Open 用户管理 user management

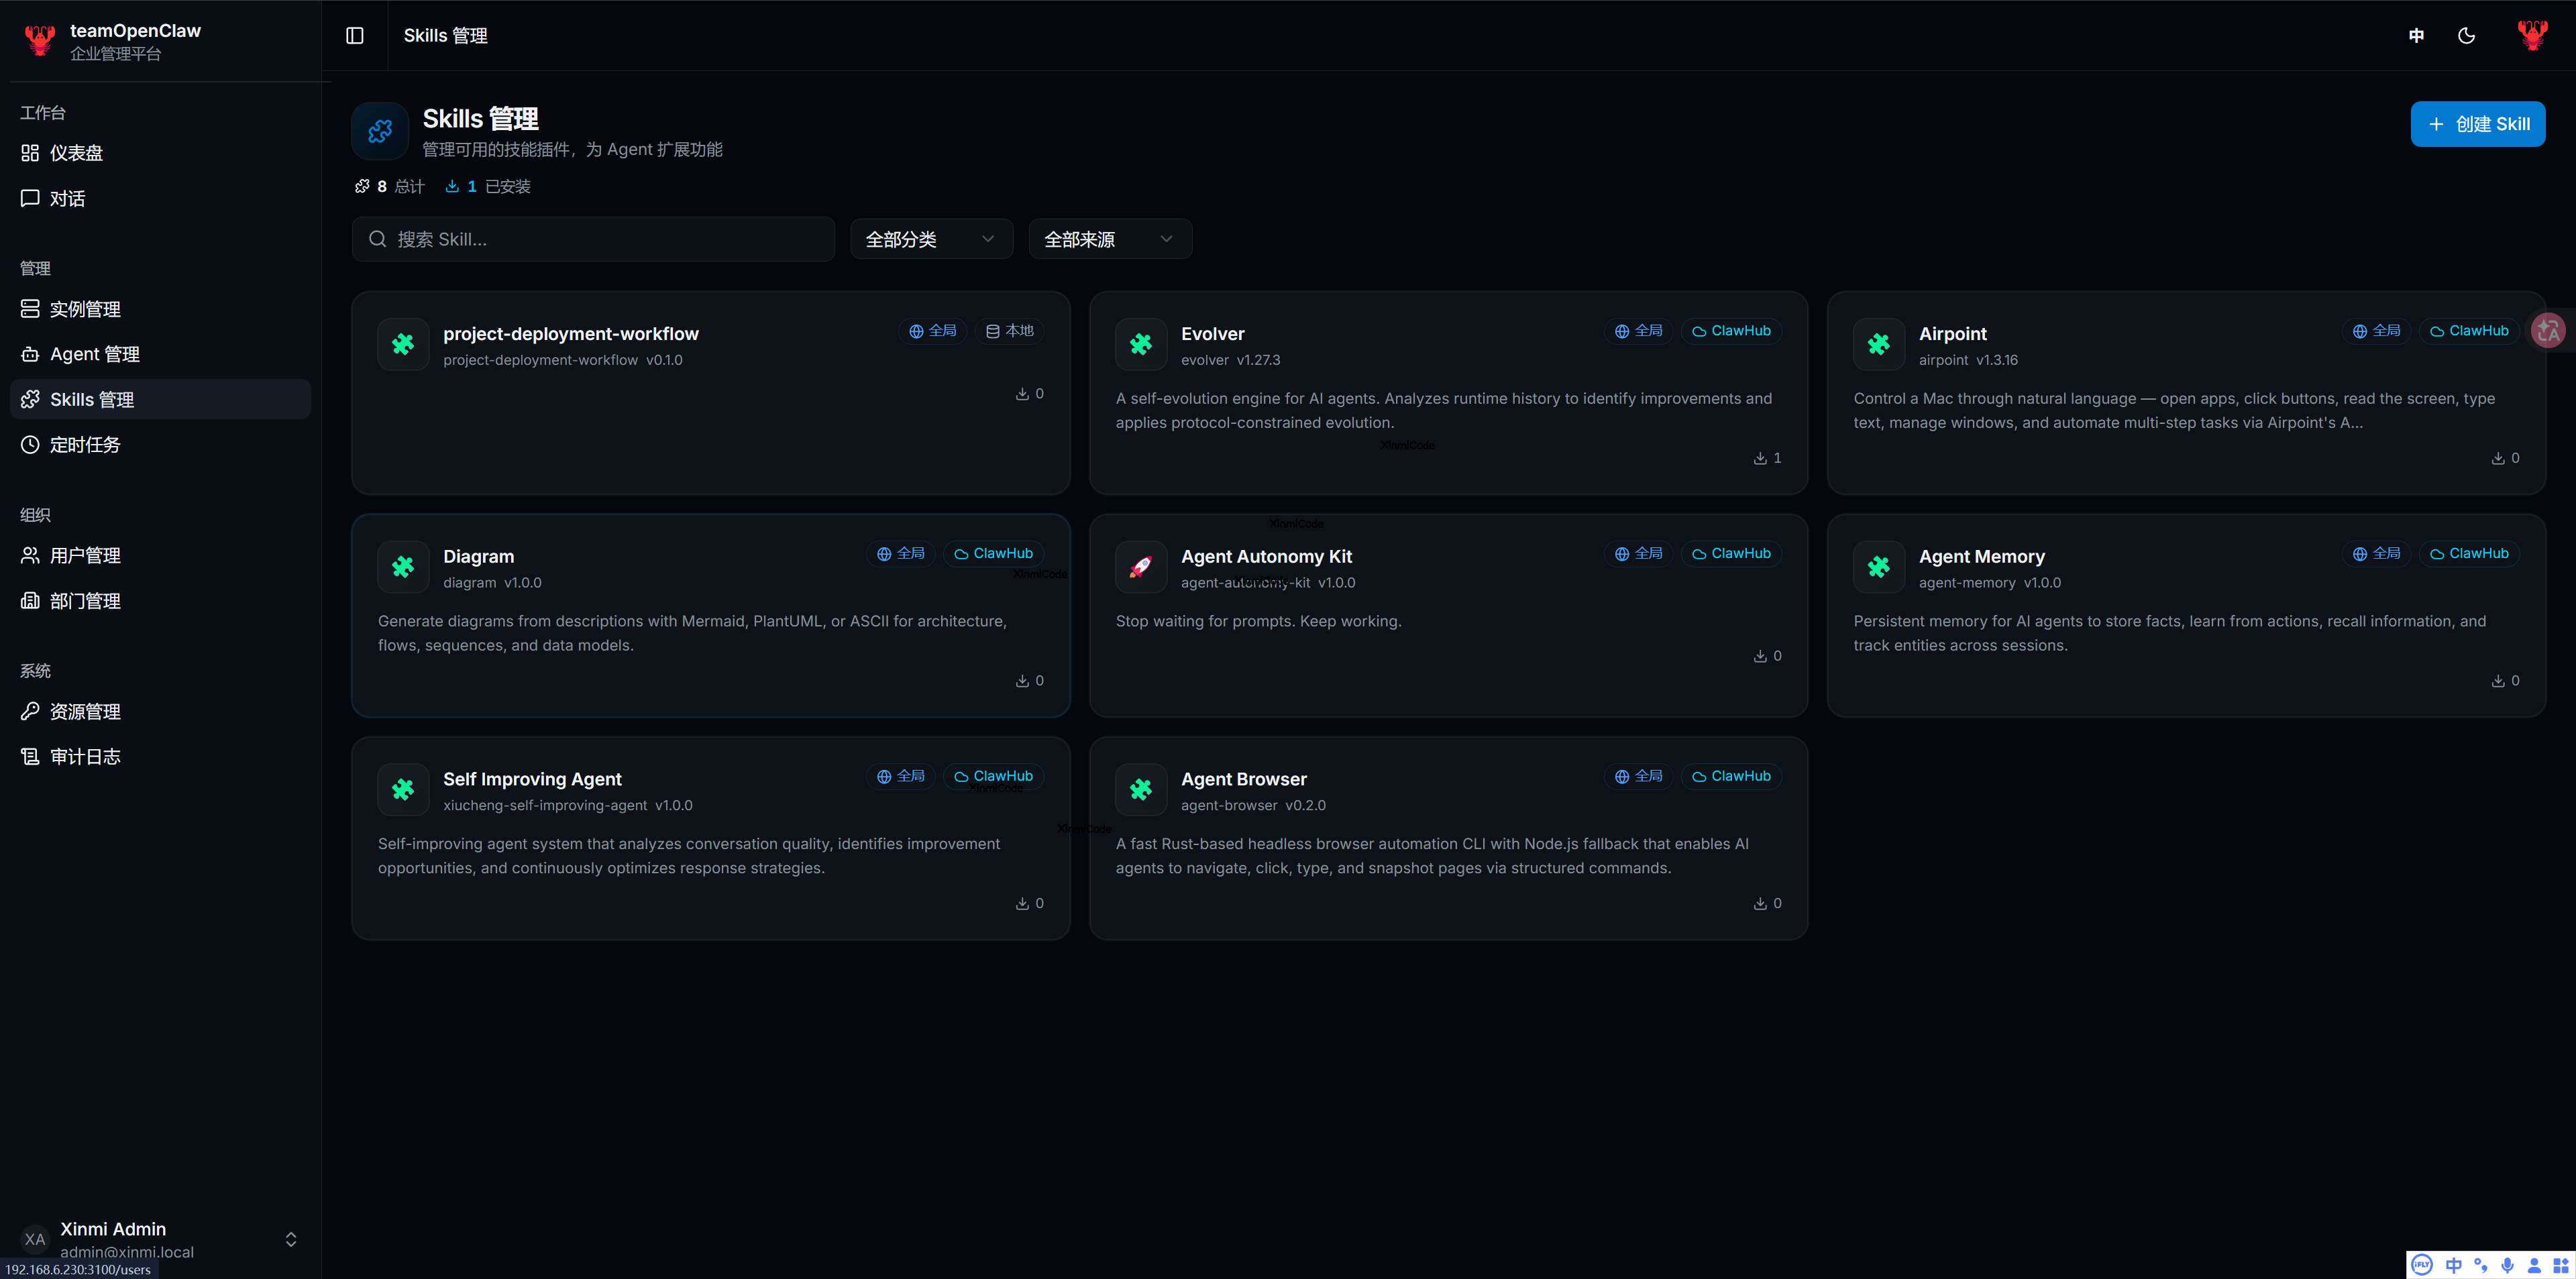pos(85,555)
